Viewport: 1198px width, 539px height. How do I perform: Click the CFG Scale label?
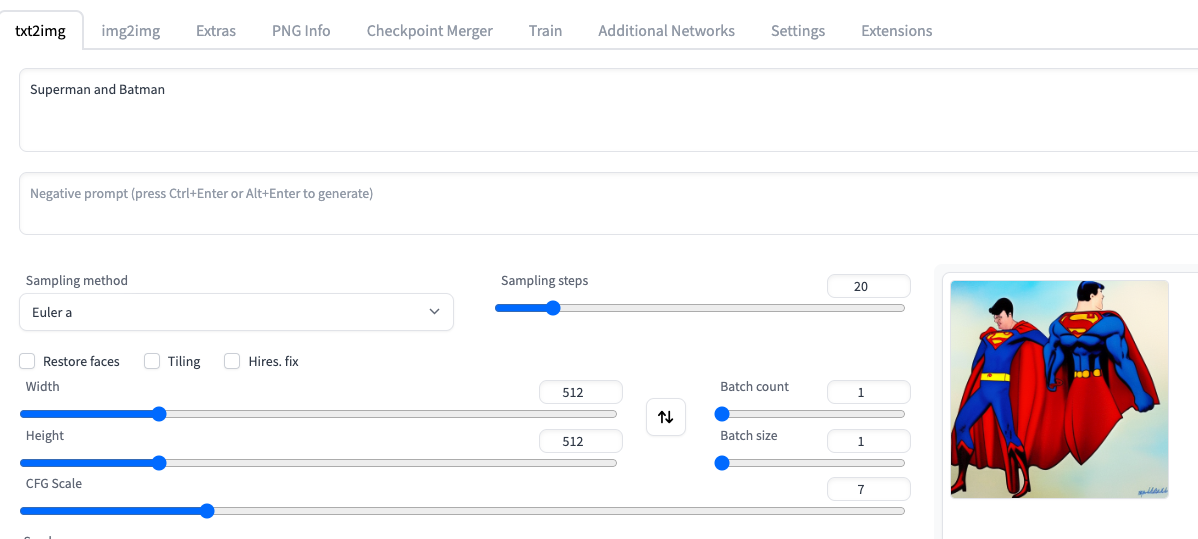tap(53, 483)
